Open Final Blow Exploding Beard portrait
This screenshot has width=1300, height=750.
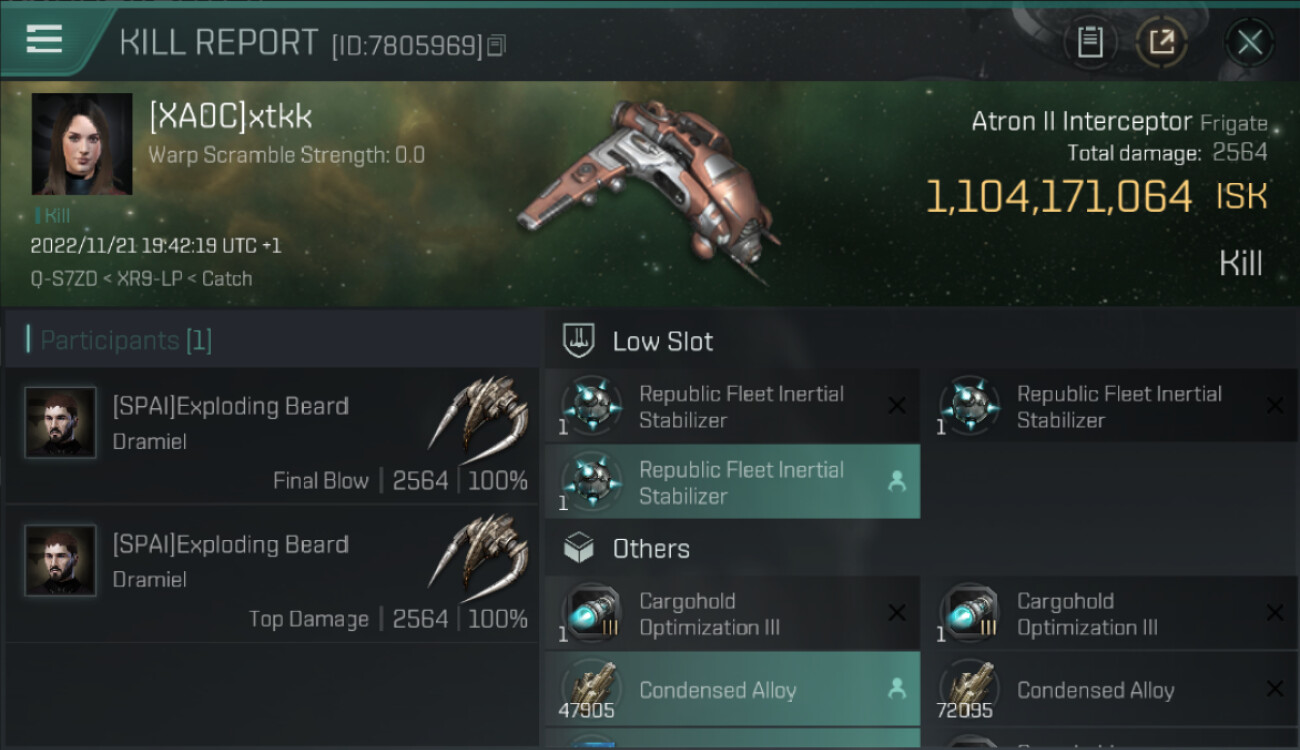pos(61,423)
